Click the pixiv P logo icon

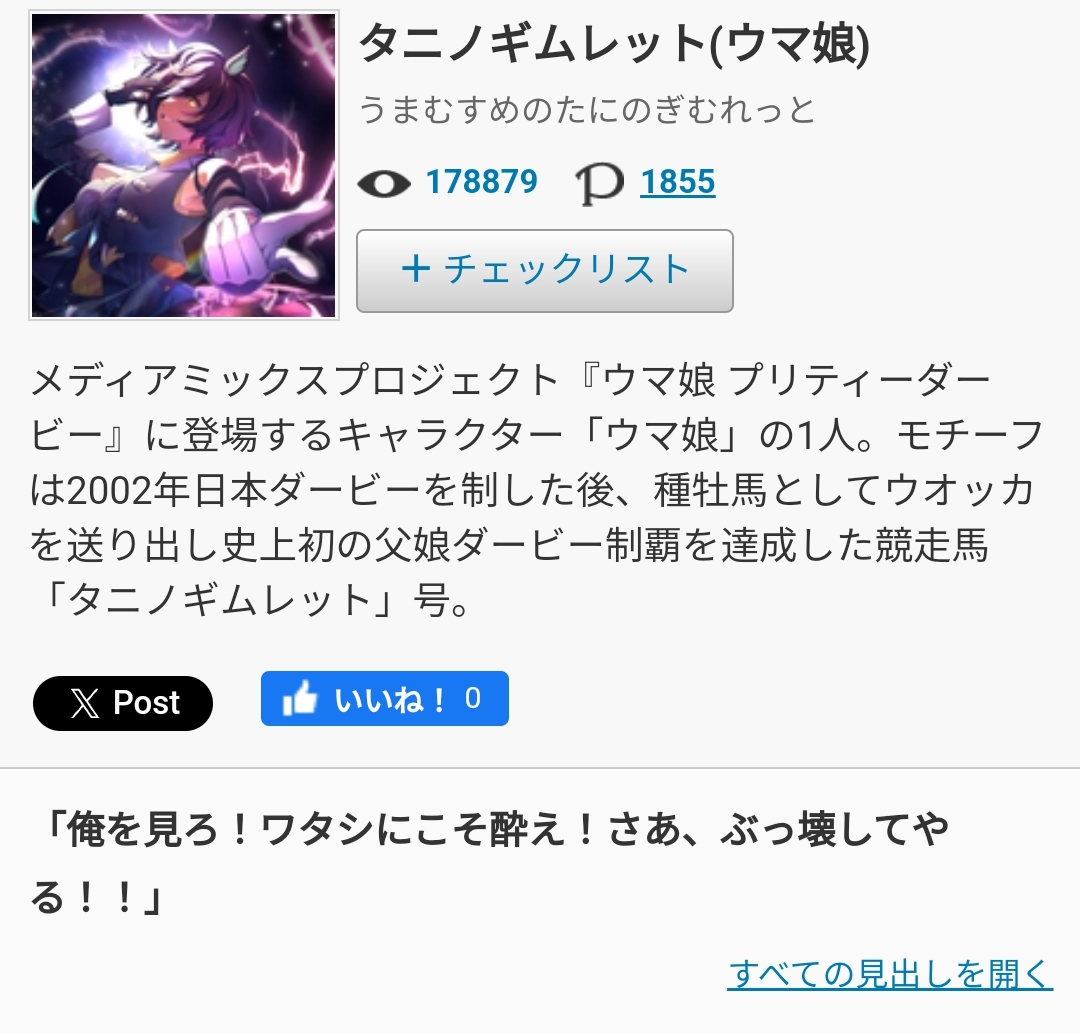click(599, 185)
